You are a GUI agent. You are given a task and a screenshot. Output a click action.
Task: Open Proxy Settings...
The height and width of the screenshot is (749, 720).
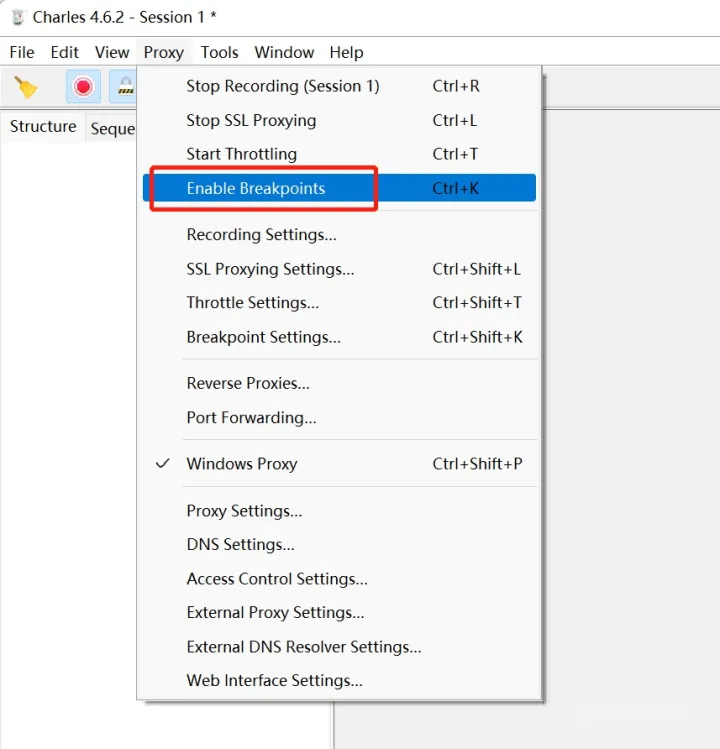[x=339, y=511]
